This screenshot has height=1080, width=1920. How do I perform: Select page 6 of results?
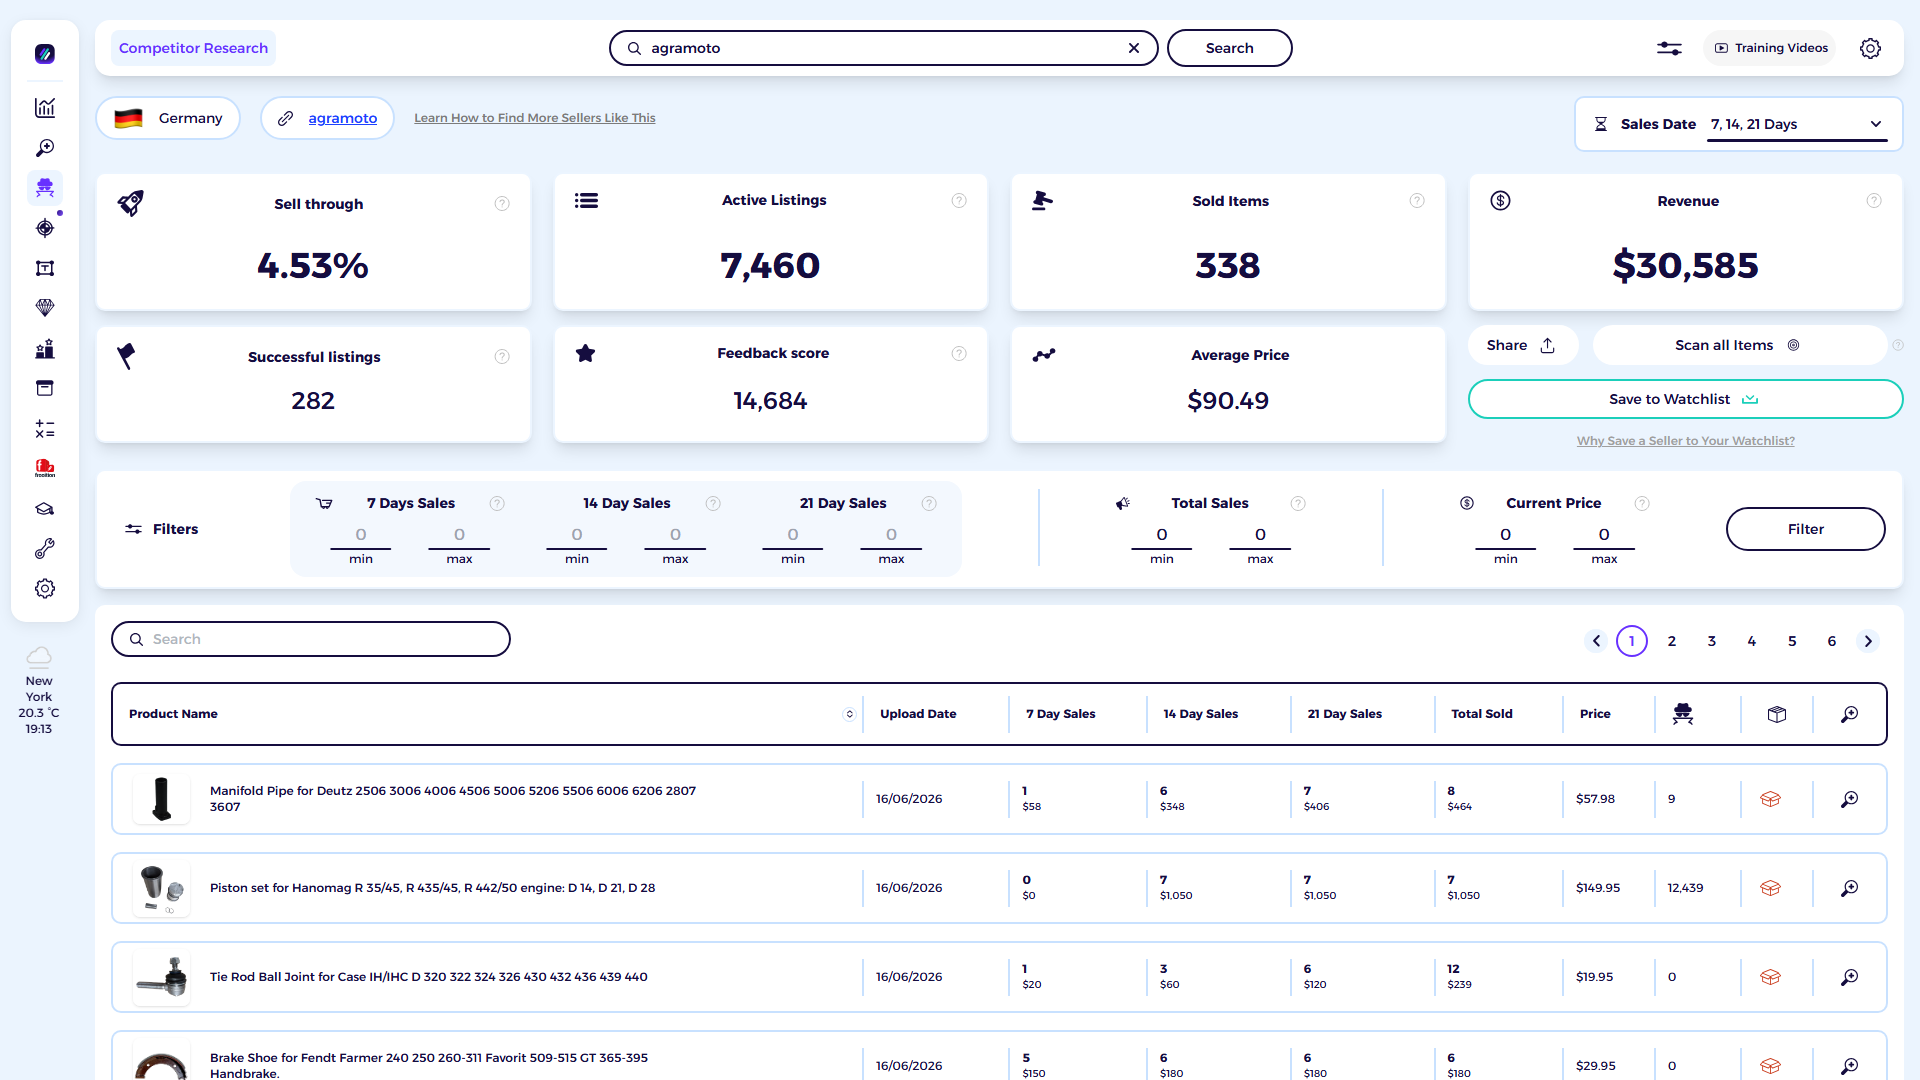pos(1832,641)
